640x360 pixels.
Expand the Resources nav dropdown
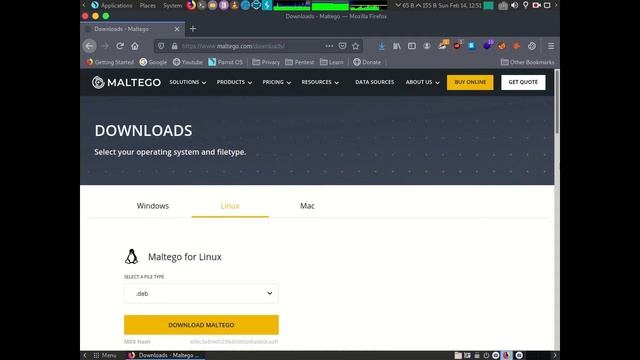[x=320, y=82]
